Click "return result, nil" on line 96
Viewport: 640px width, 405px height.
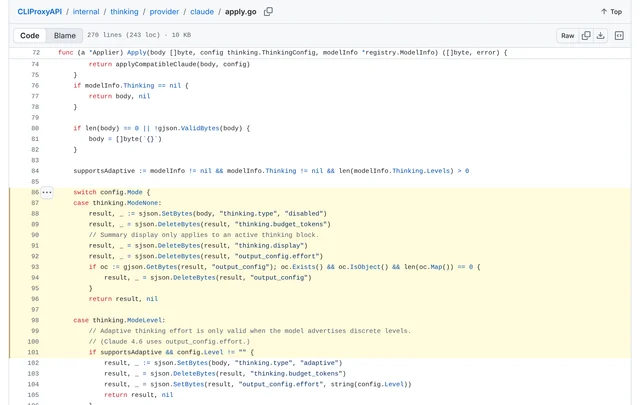(123, 299)
